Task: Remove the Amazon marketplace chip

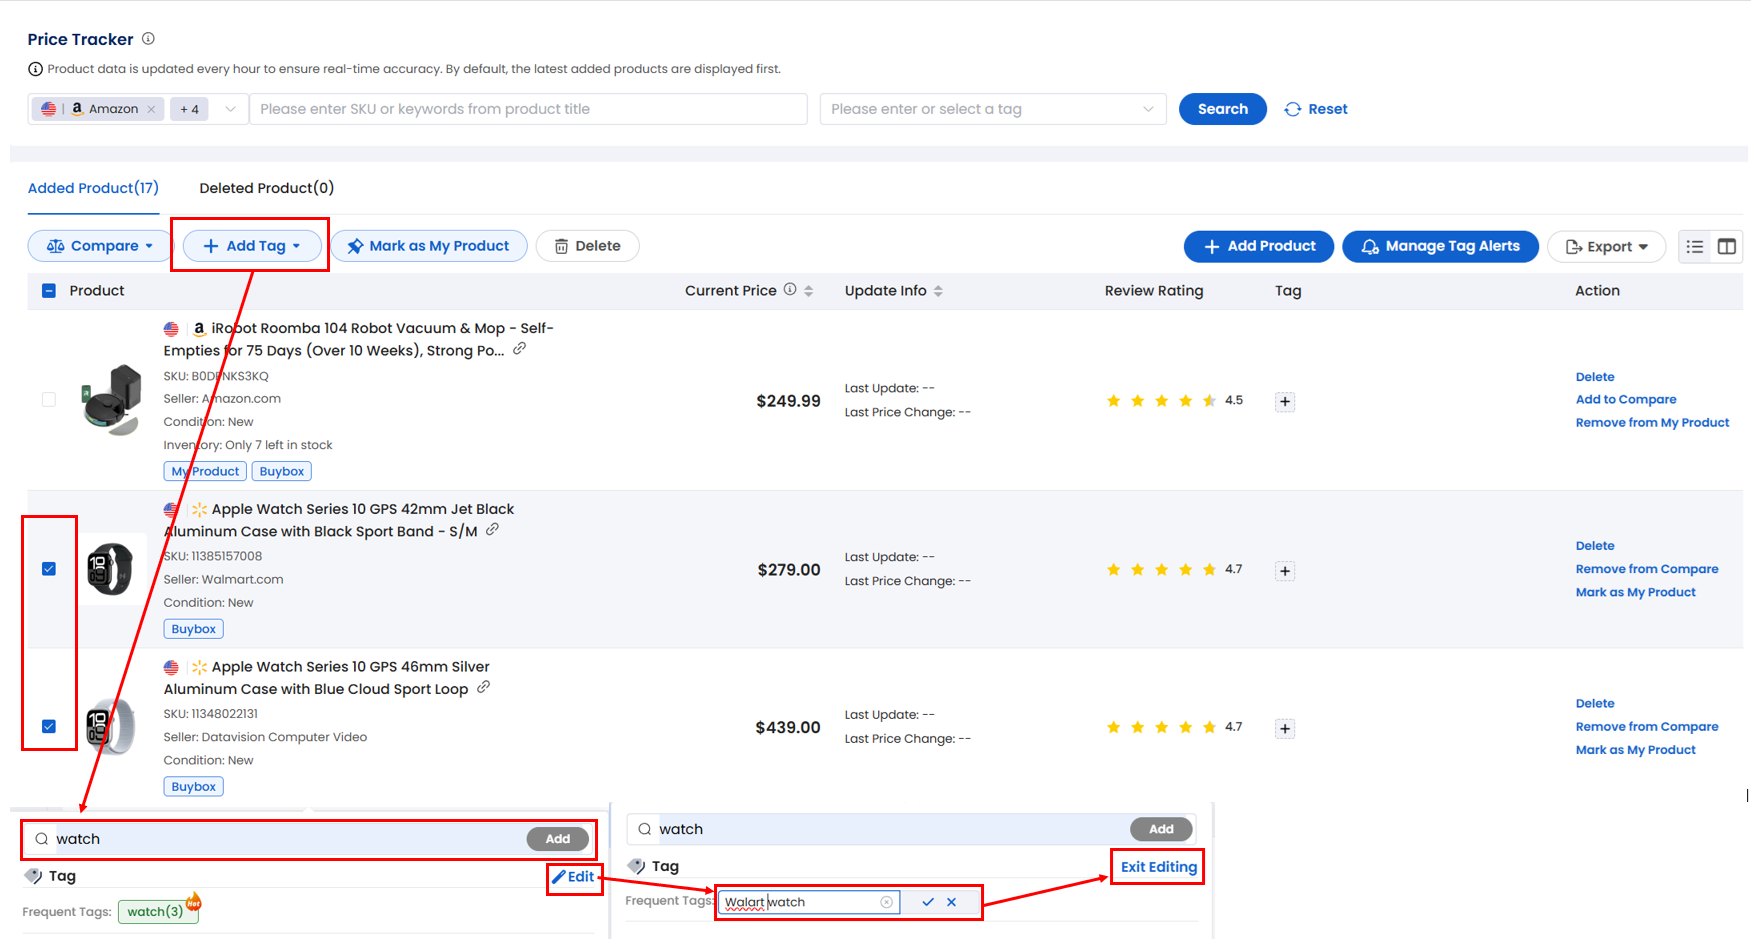Action: click(x=151, y=110)
